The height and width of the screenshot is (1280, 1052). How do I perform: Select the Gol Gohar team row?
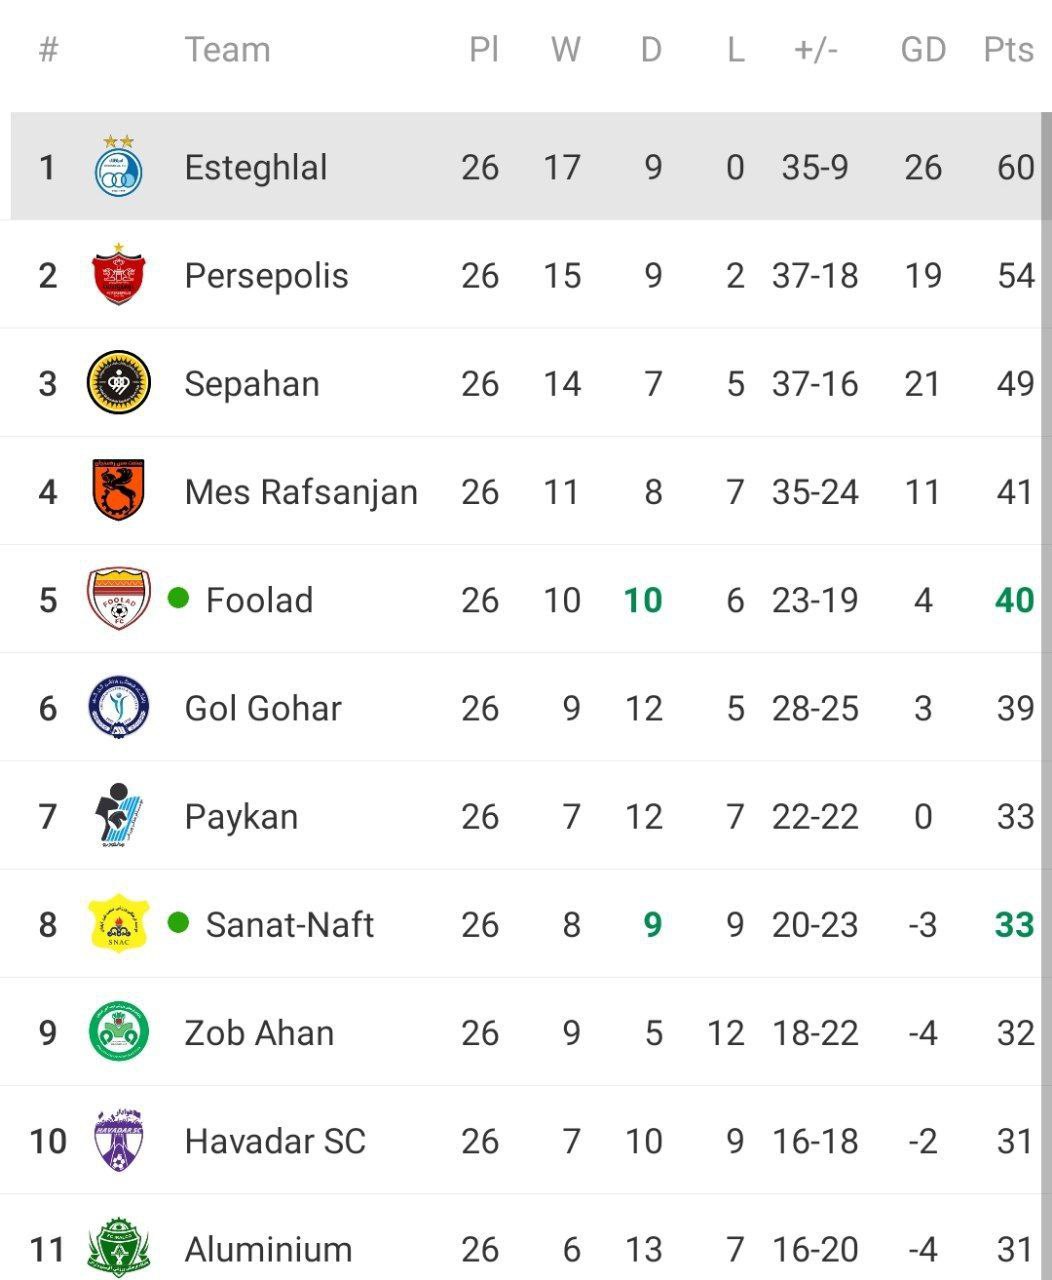pos(526,707)
